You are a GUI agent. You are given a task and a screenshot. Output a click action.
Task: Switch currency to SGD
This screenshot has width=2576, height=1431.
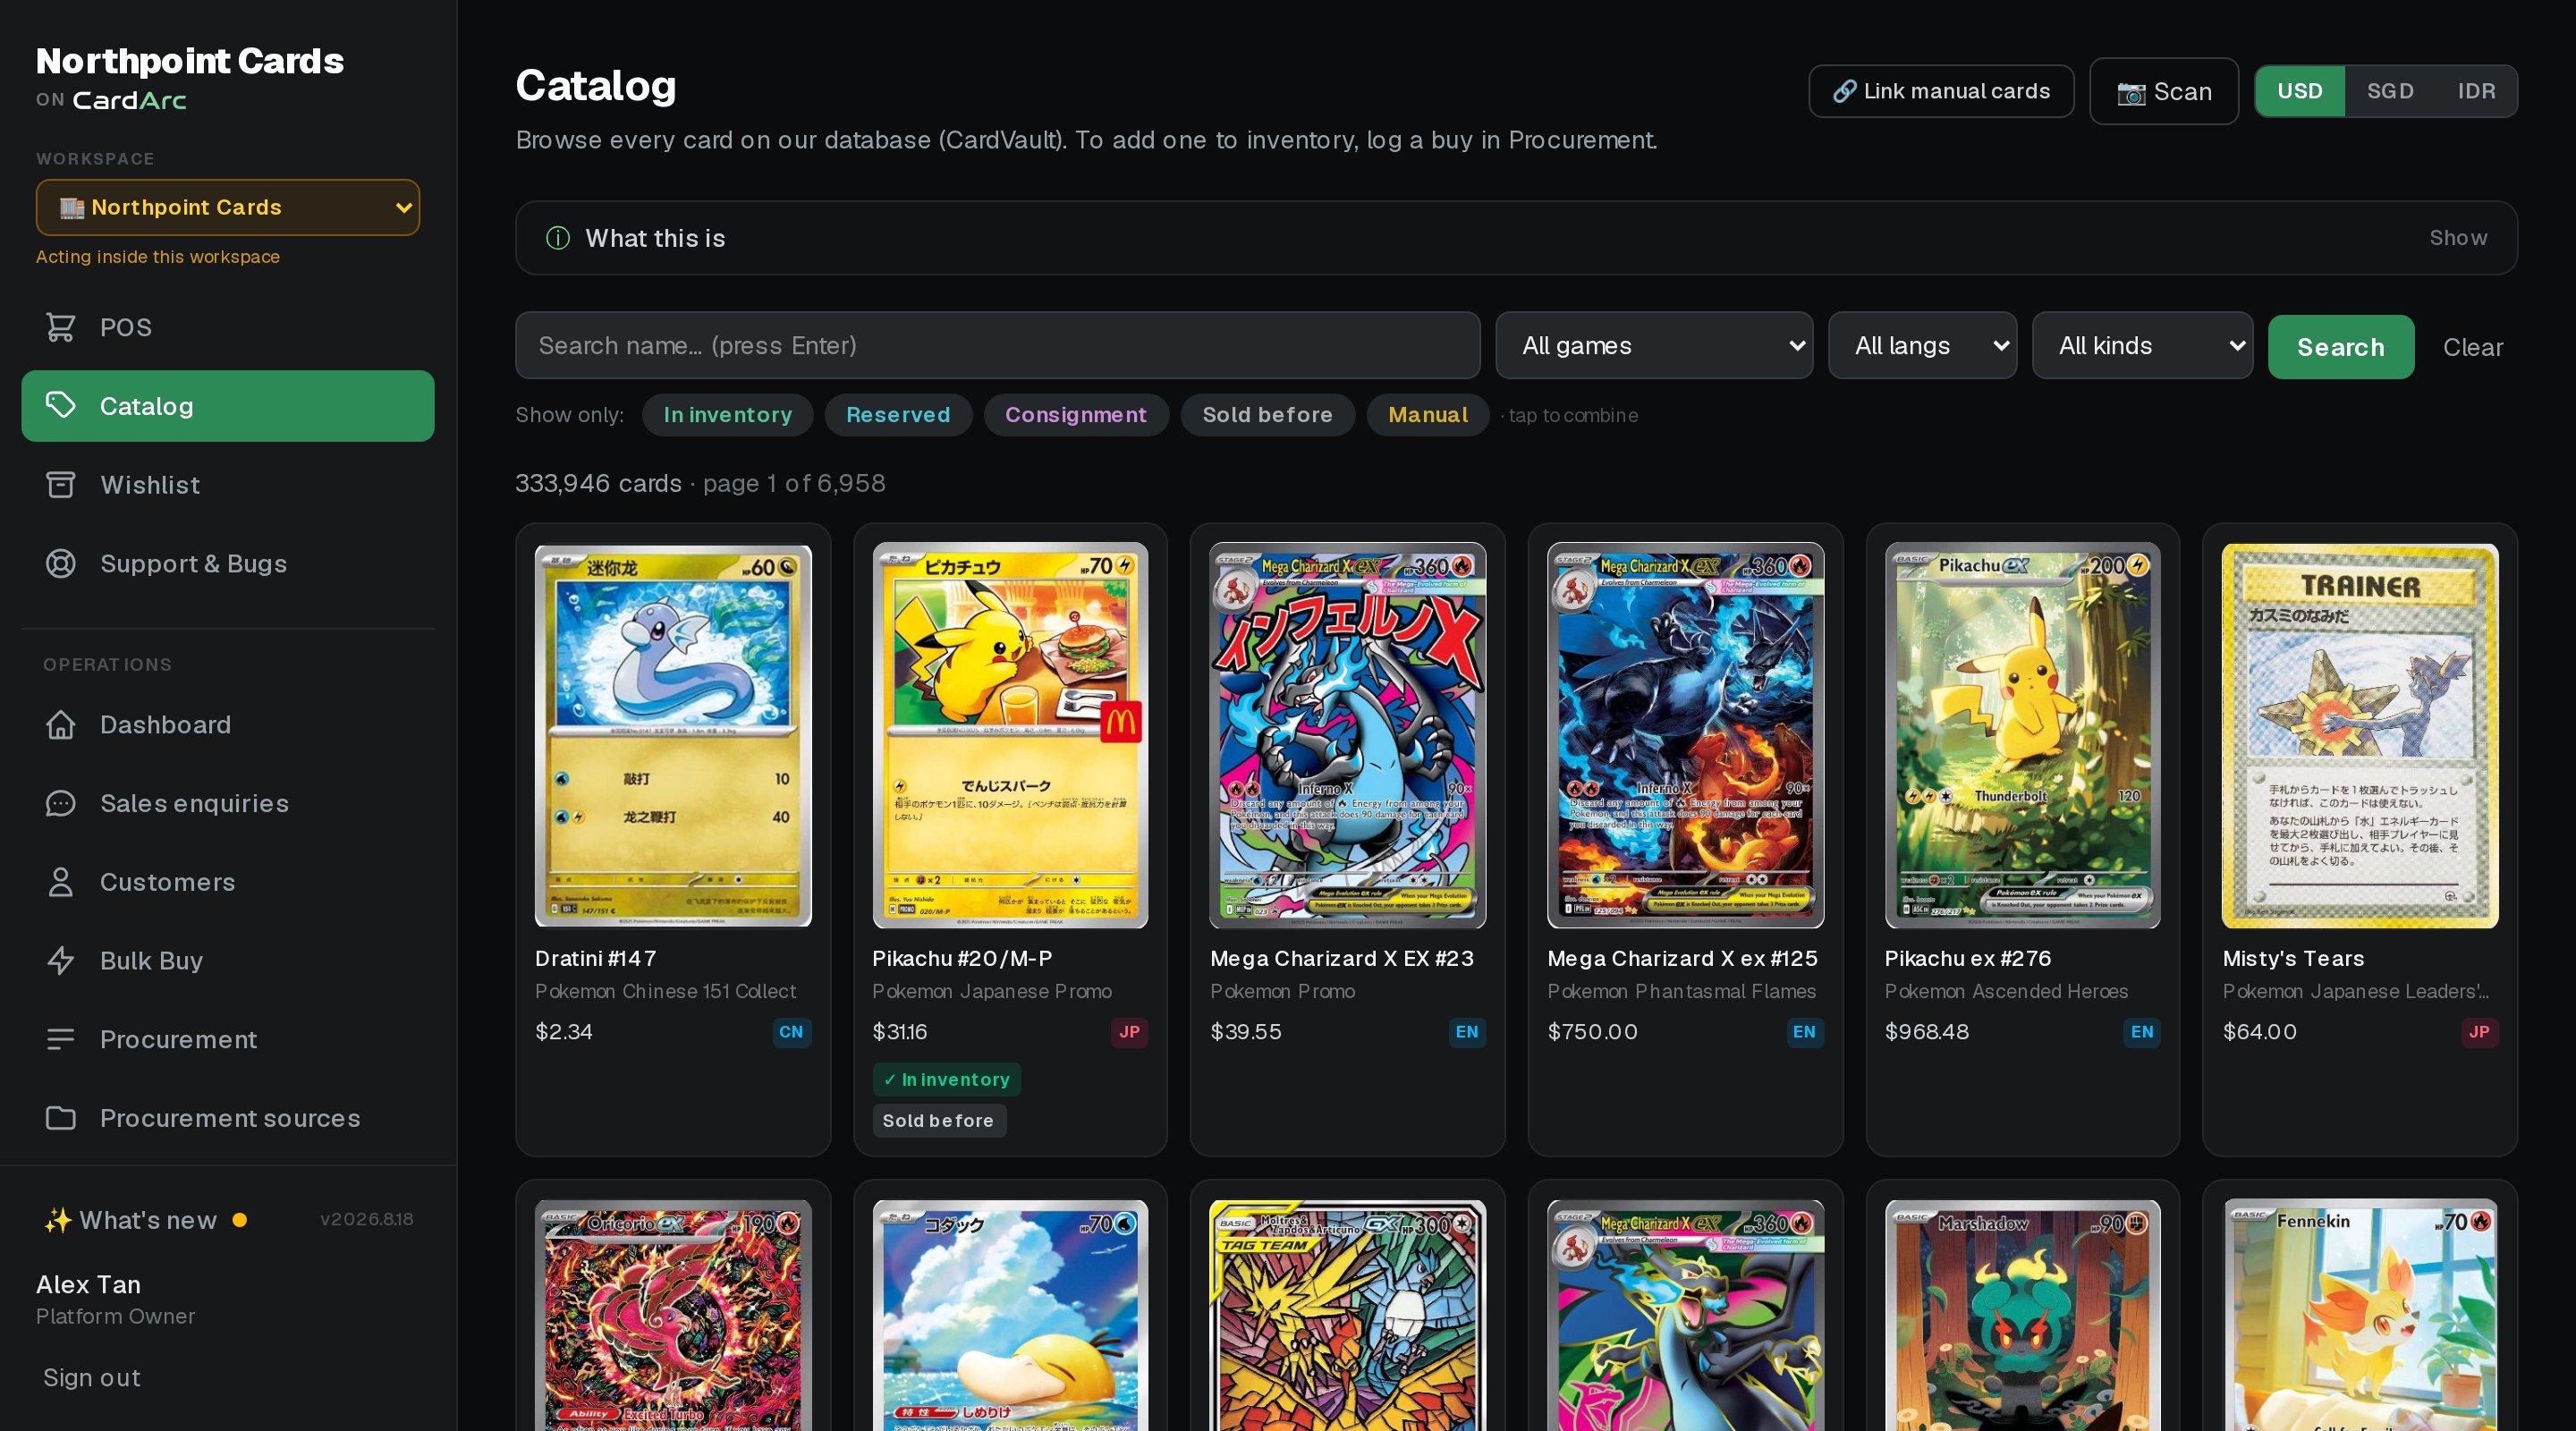coord(2390,91)
